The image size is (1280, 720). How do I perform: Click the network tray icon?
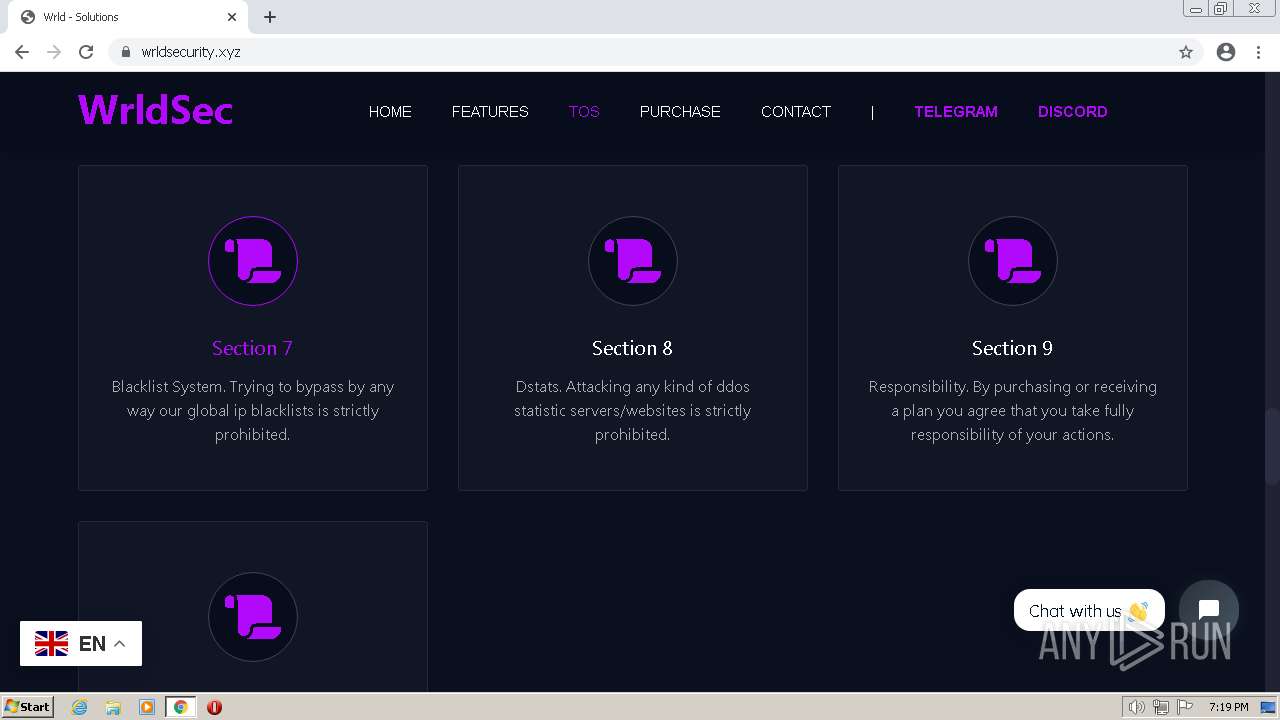point(1161,707)
